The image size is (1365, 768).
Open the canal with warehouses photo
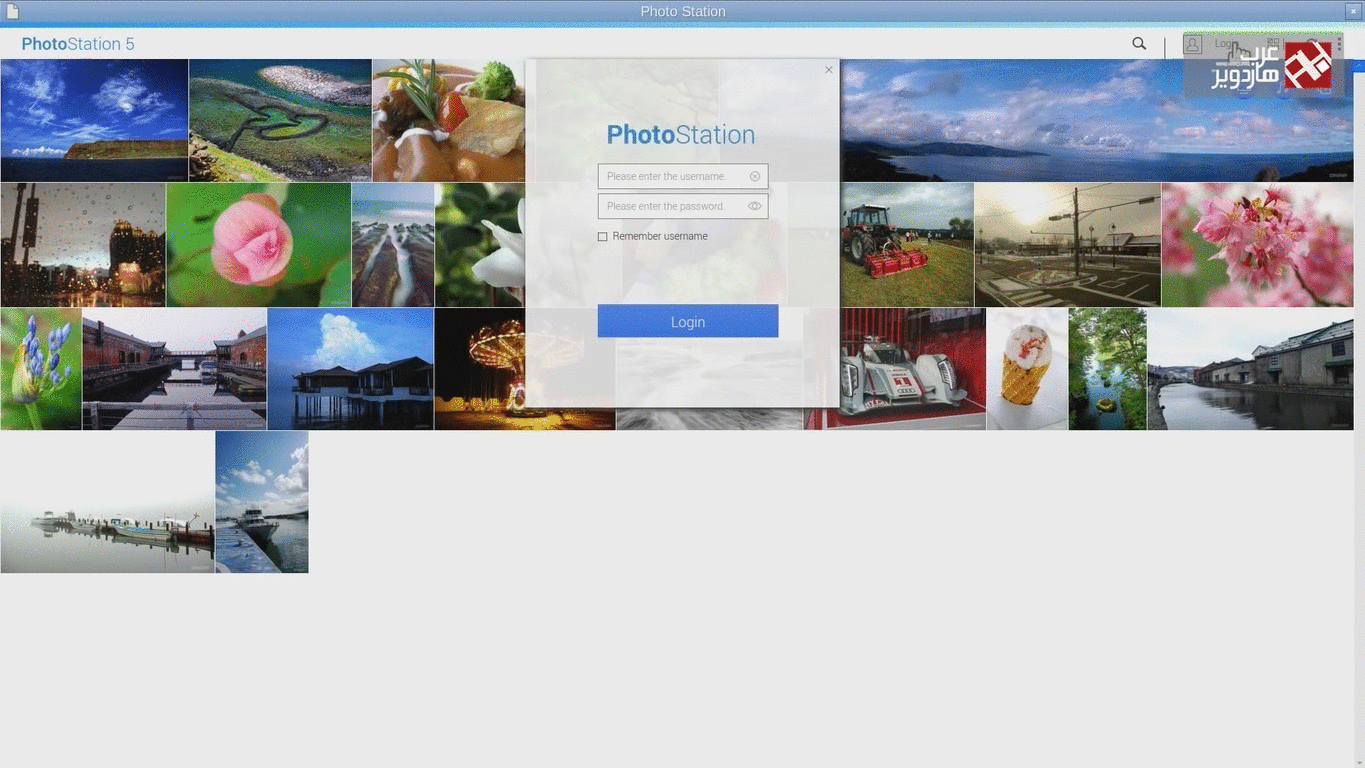(1250, 369)
